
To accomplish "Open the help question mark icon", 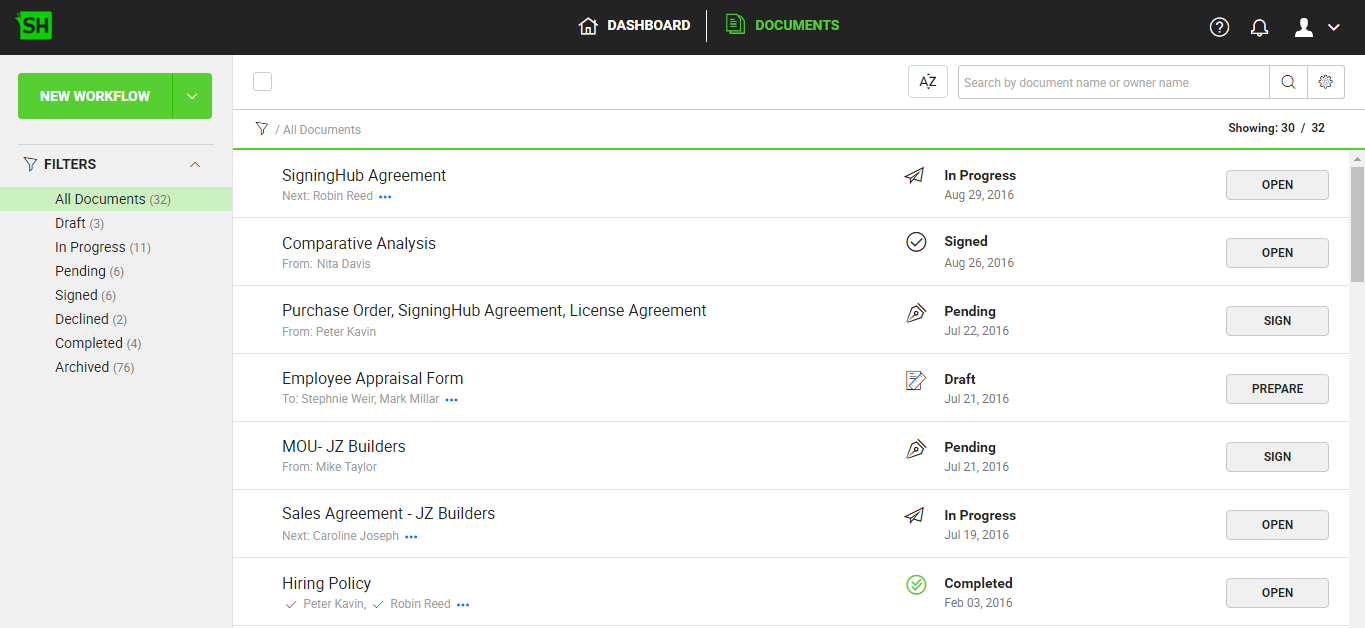I will click(x=1219, y=27).
